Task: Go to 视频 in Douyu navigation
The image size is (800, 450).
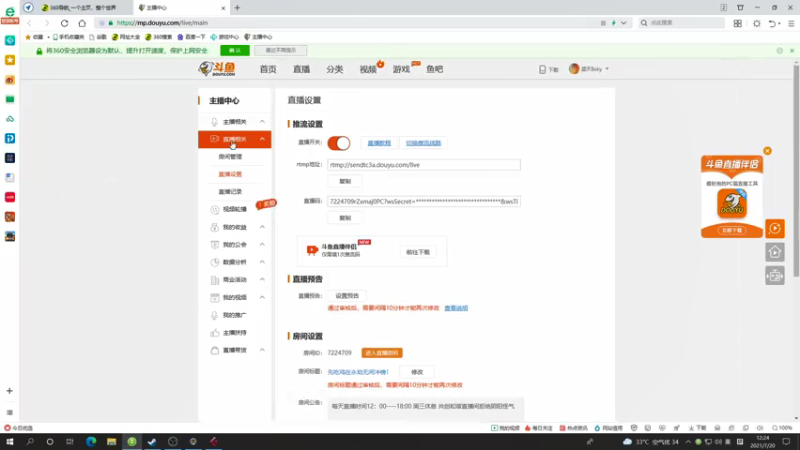Action: click(x=368, y=69)
